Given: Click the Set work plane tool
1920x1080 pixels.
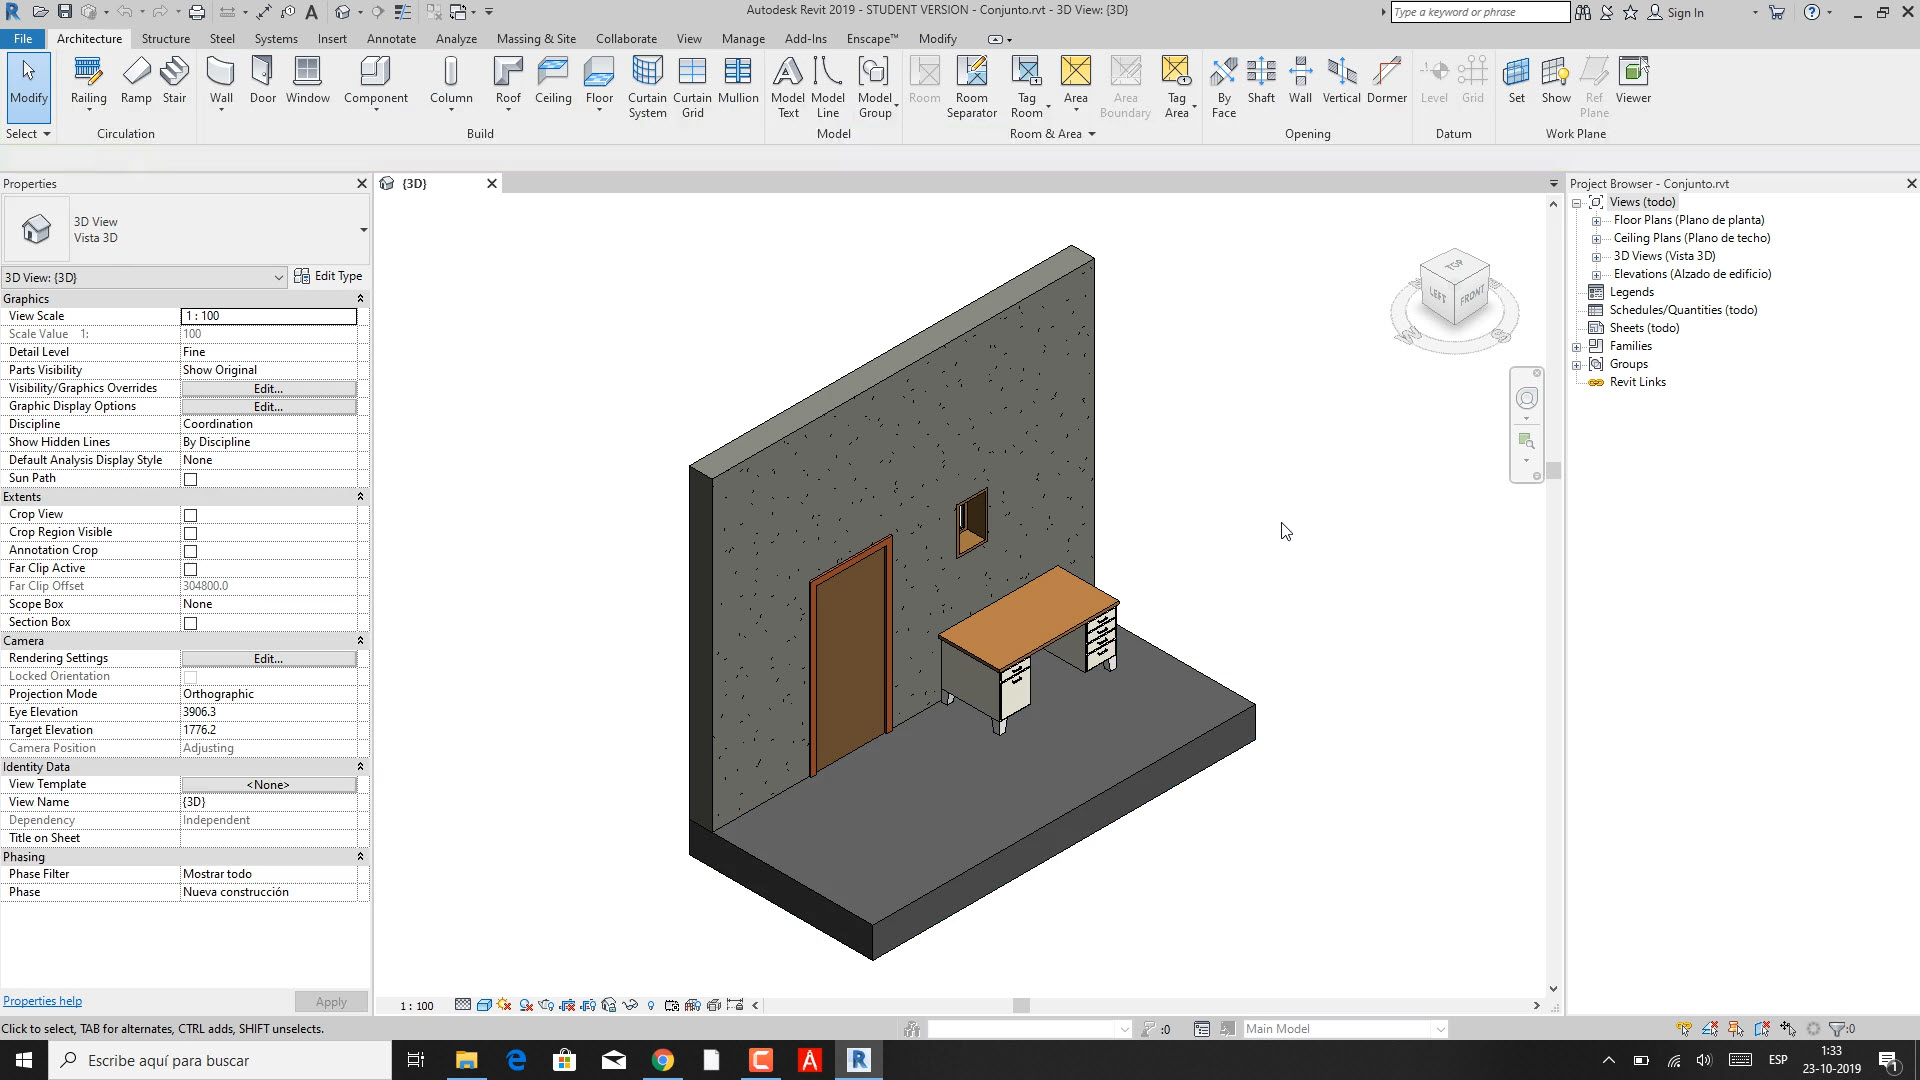Looking at the screenshot, I should click(1517, 81).
